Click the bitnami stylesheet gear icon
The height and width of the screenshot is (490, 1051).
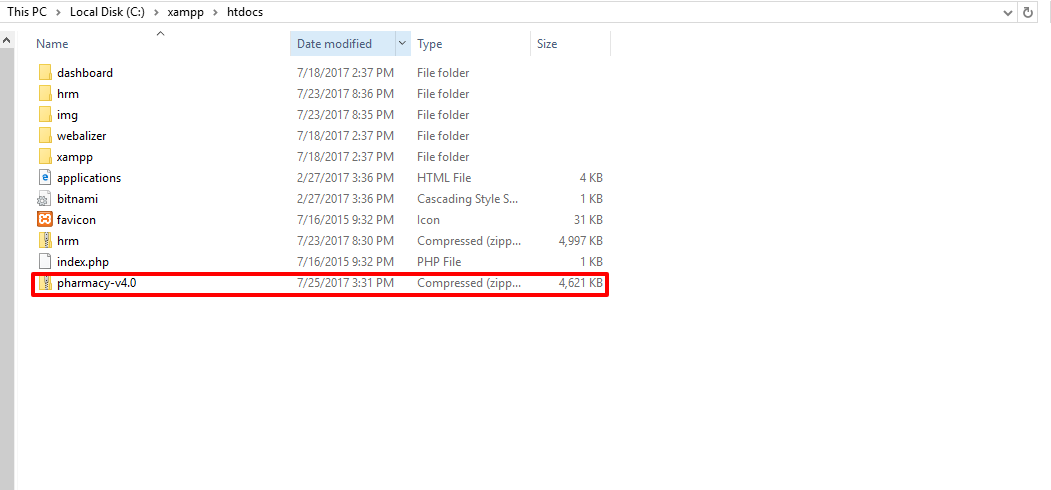point(45,199)
